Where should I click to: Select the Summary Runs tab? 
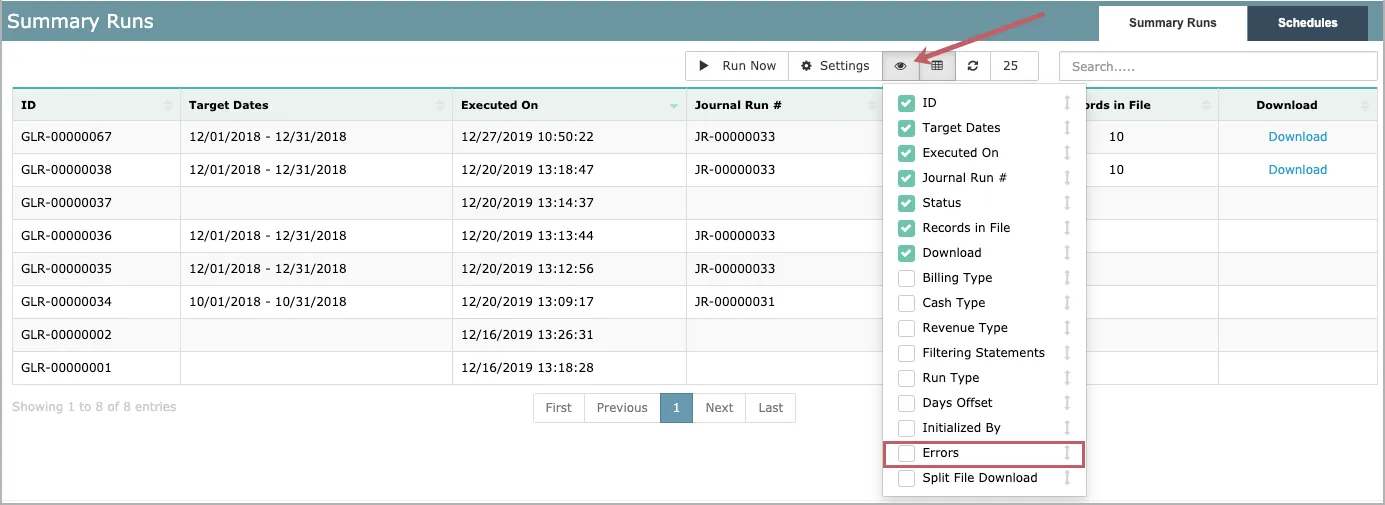[1173, 23]
